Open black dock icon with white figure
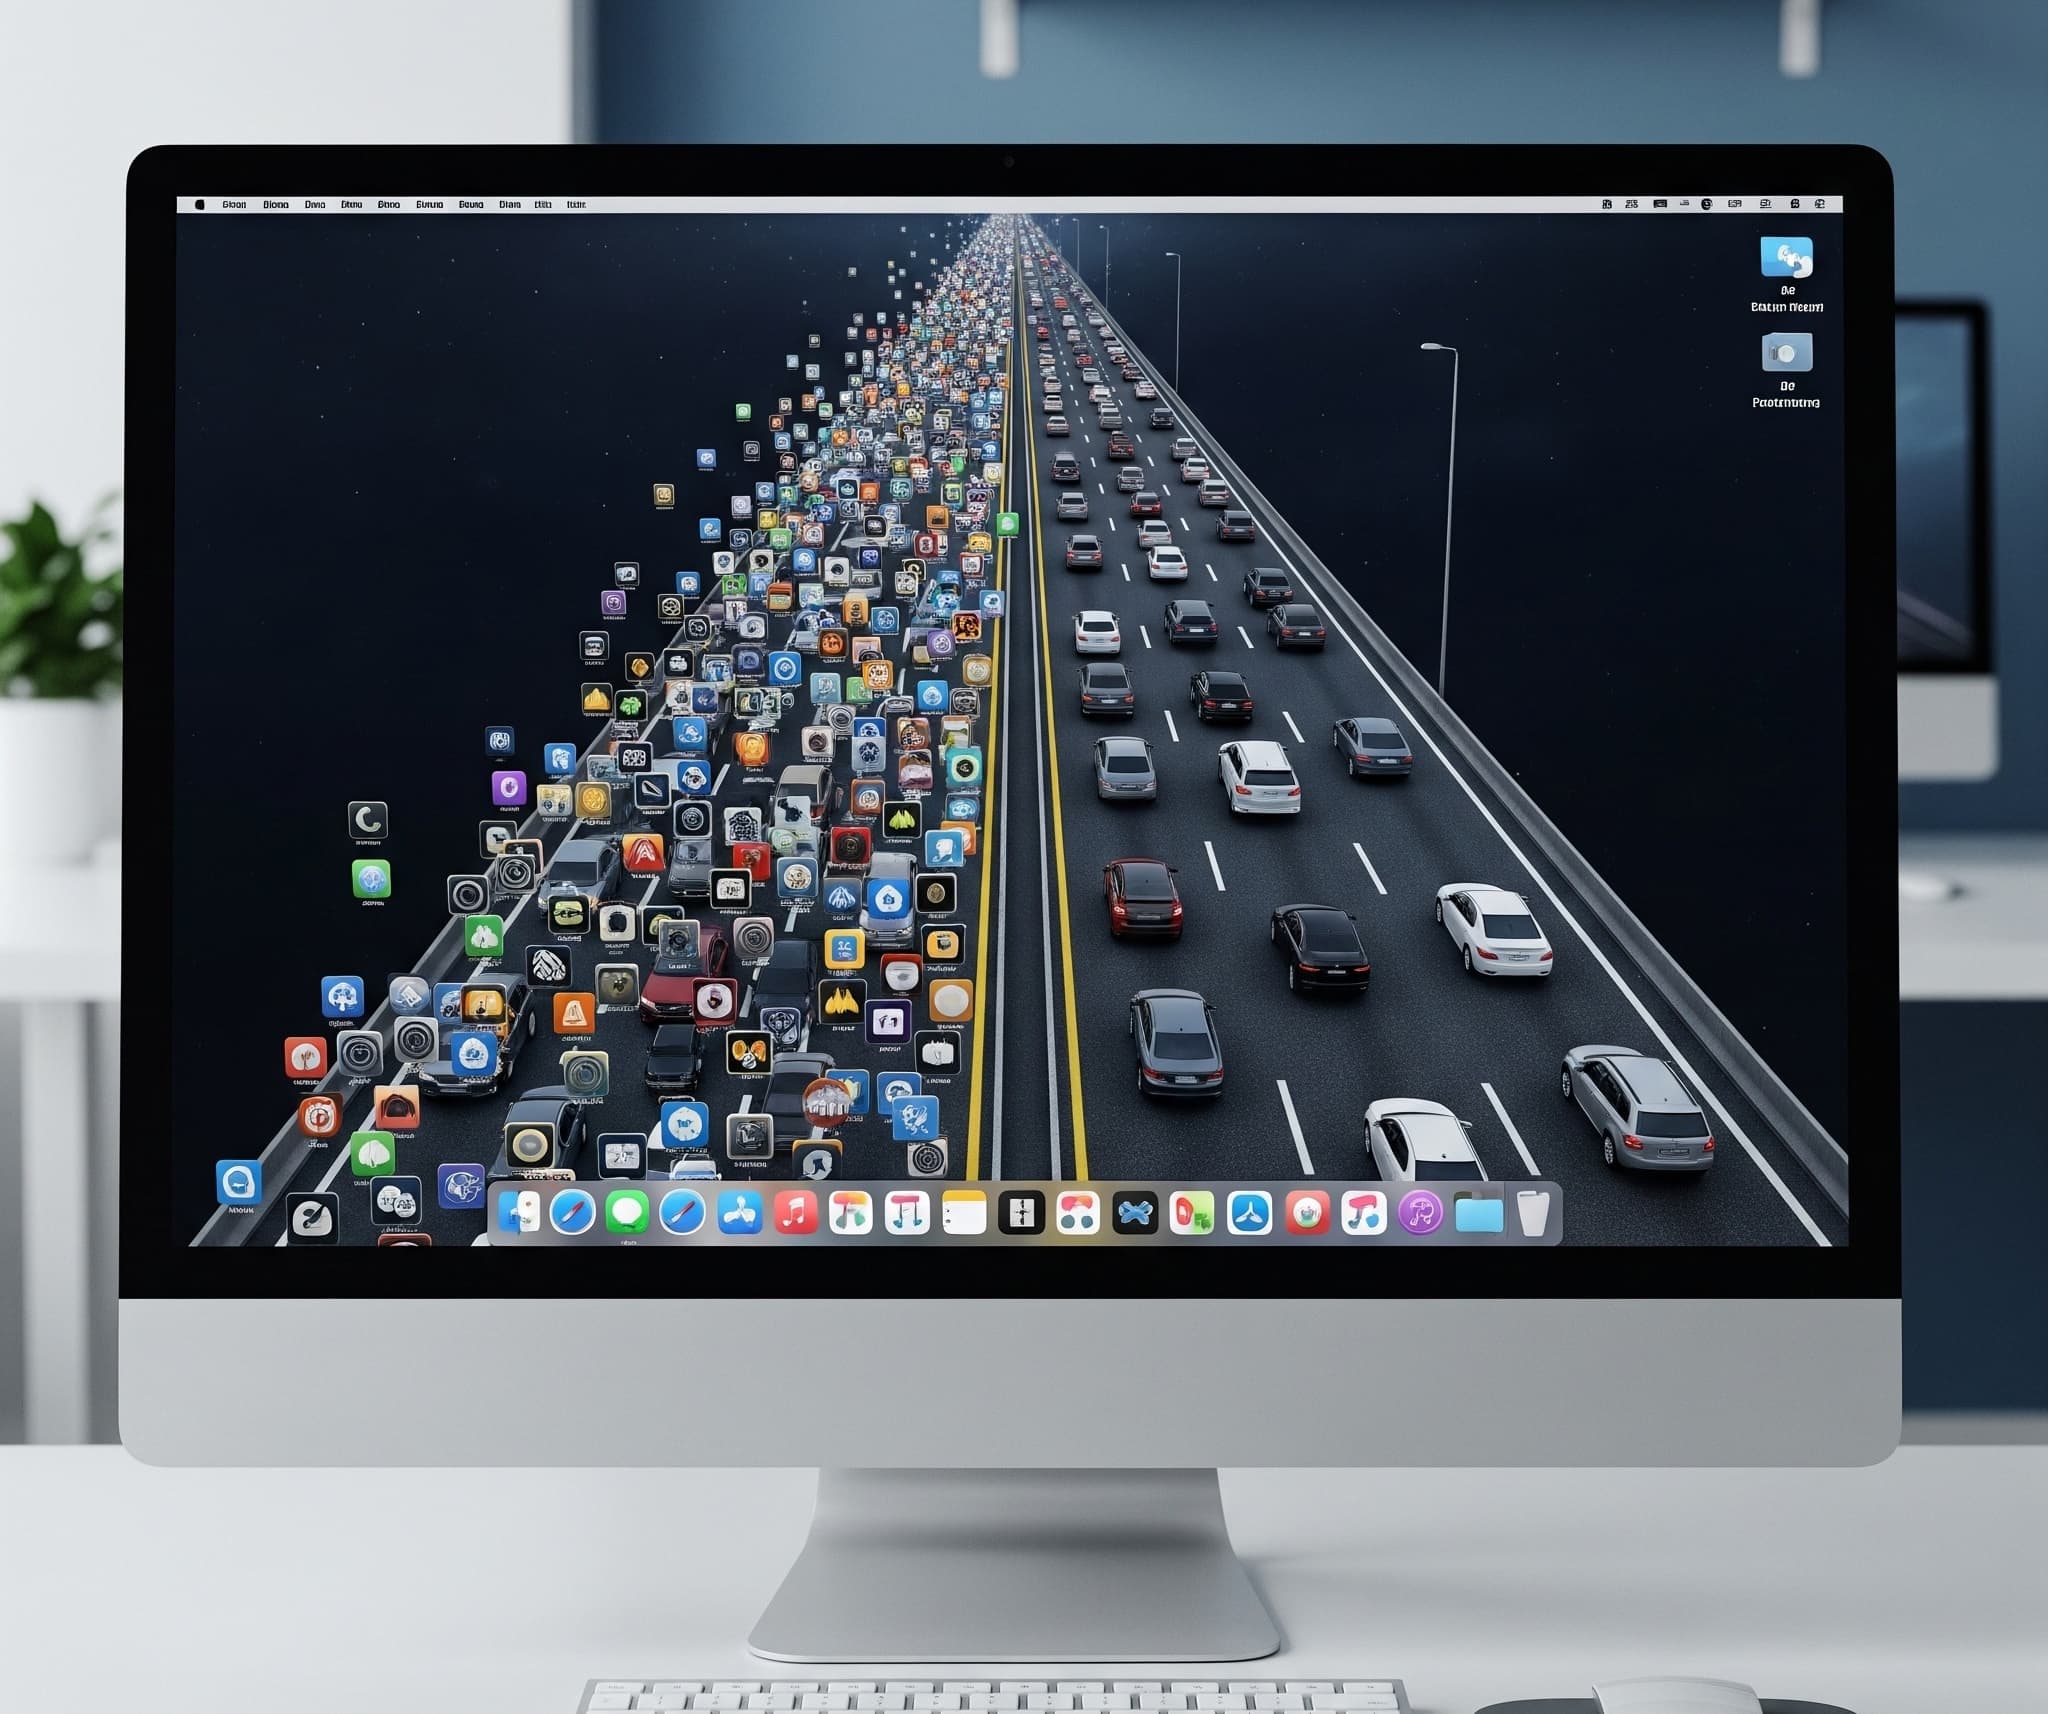 [x=1021, y=1213]
